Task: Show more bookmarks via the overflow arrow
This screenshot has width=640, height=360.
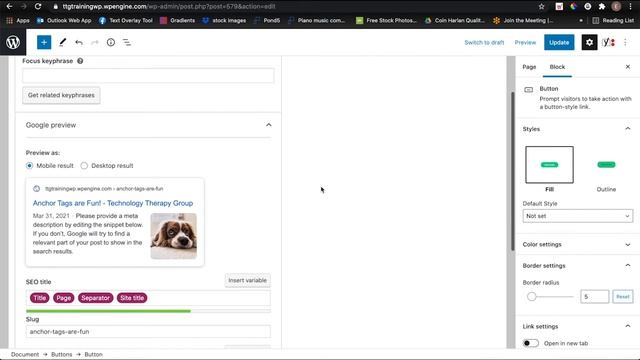Action: (581, 20)
